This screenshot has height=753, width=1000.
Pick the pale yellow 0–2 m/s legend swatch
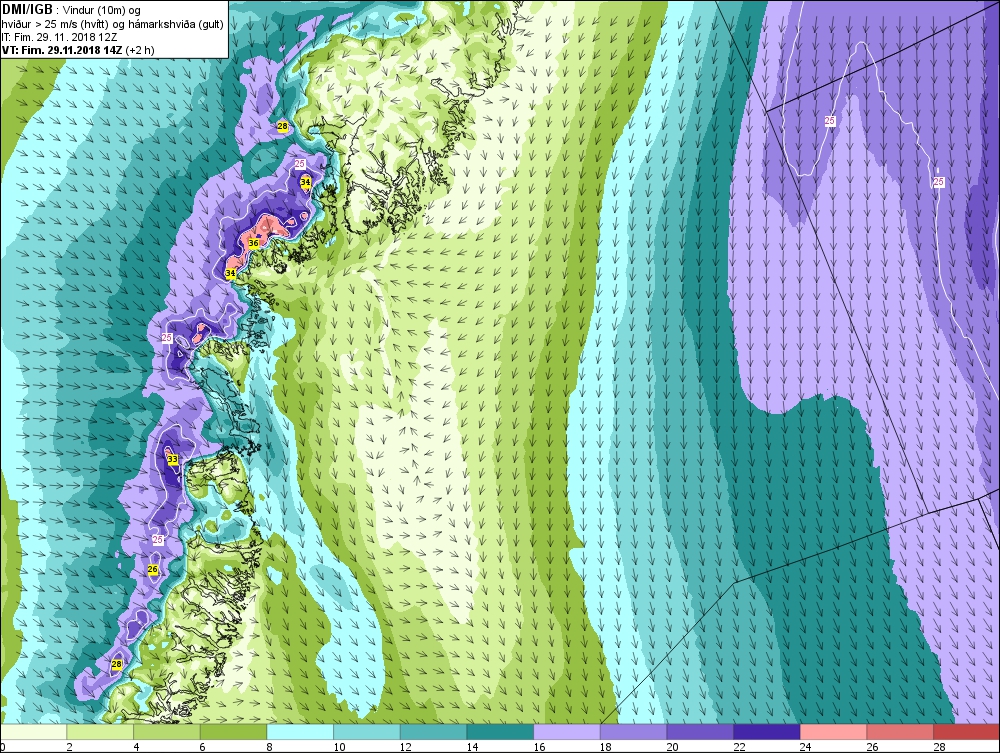[x=33, y=731]
